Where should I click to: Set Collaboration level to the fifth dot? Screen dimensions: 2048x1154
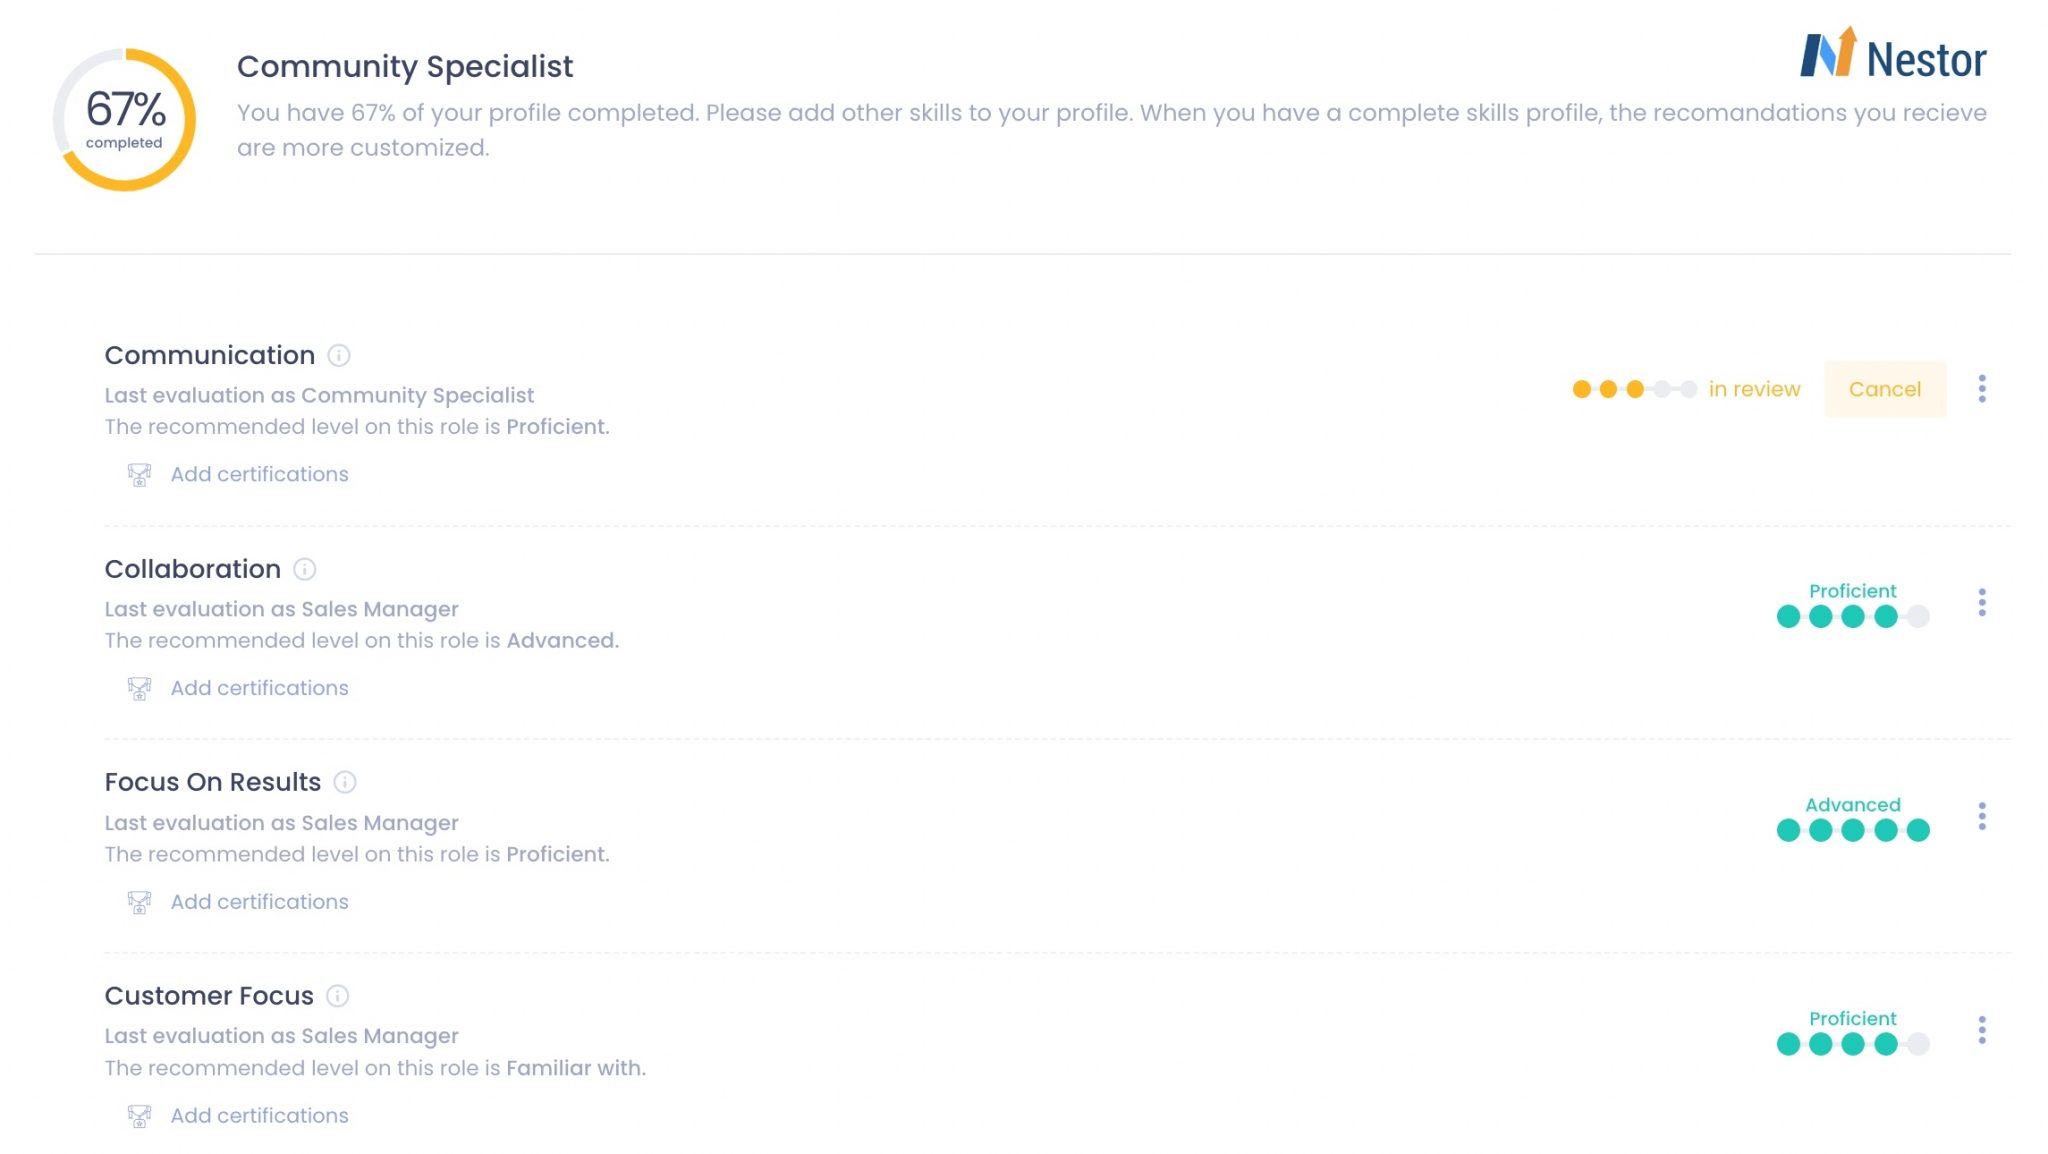coord(1918,617)
